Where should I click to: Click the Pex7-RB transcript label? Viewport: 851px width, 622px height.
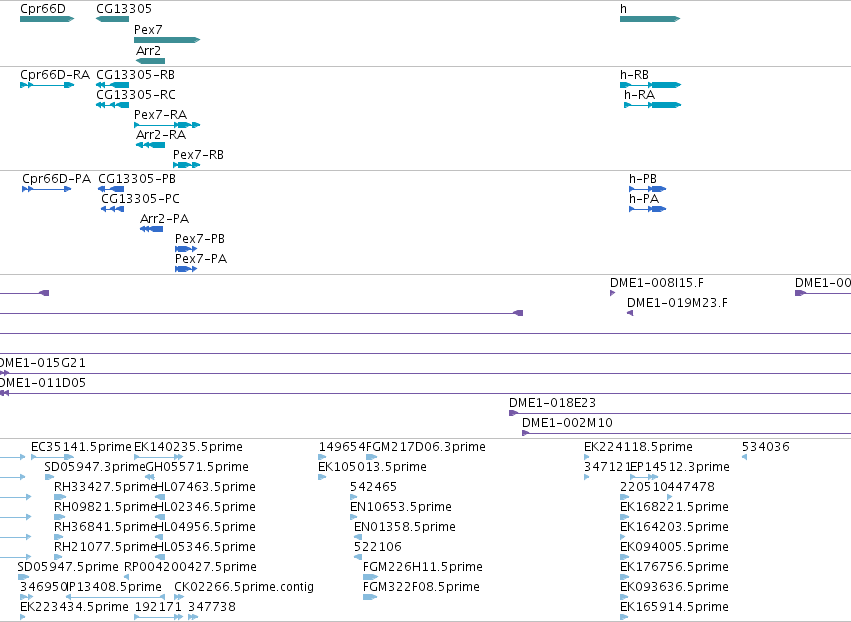tap(198, 155)
